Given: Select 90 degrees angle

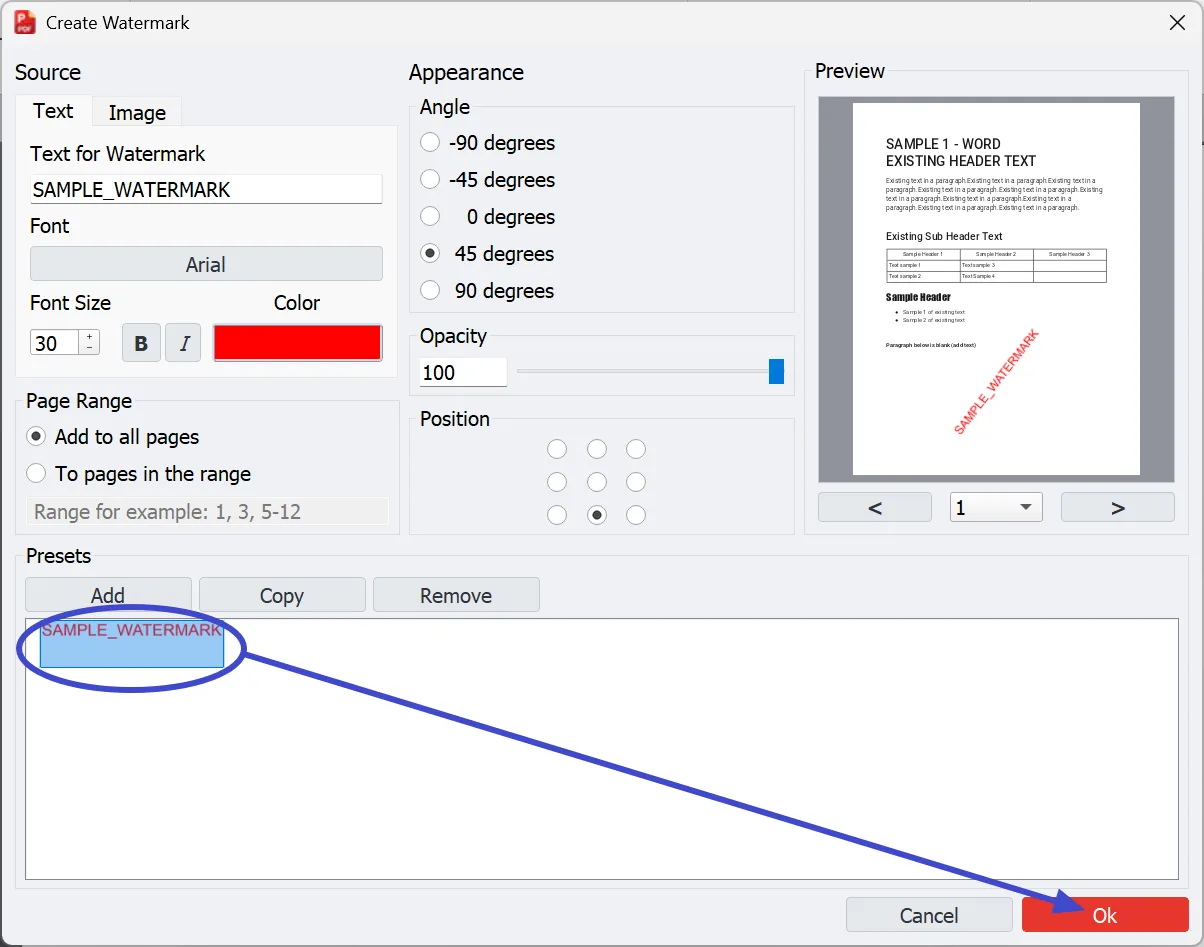Looking at the screenshot, I should coord(430,290).
